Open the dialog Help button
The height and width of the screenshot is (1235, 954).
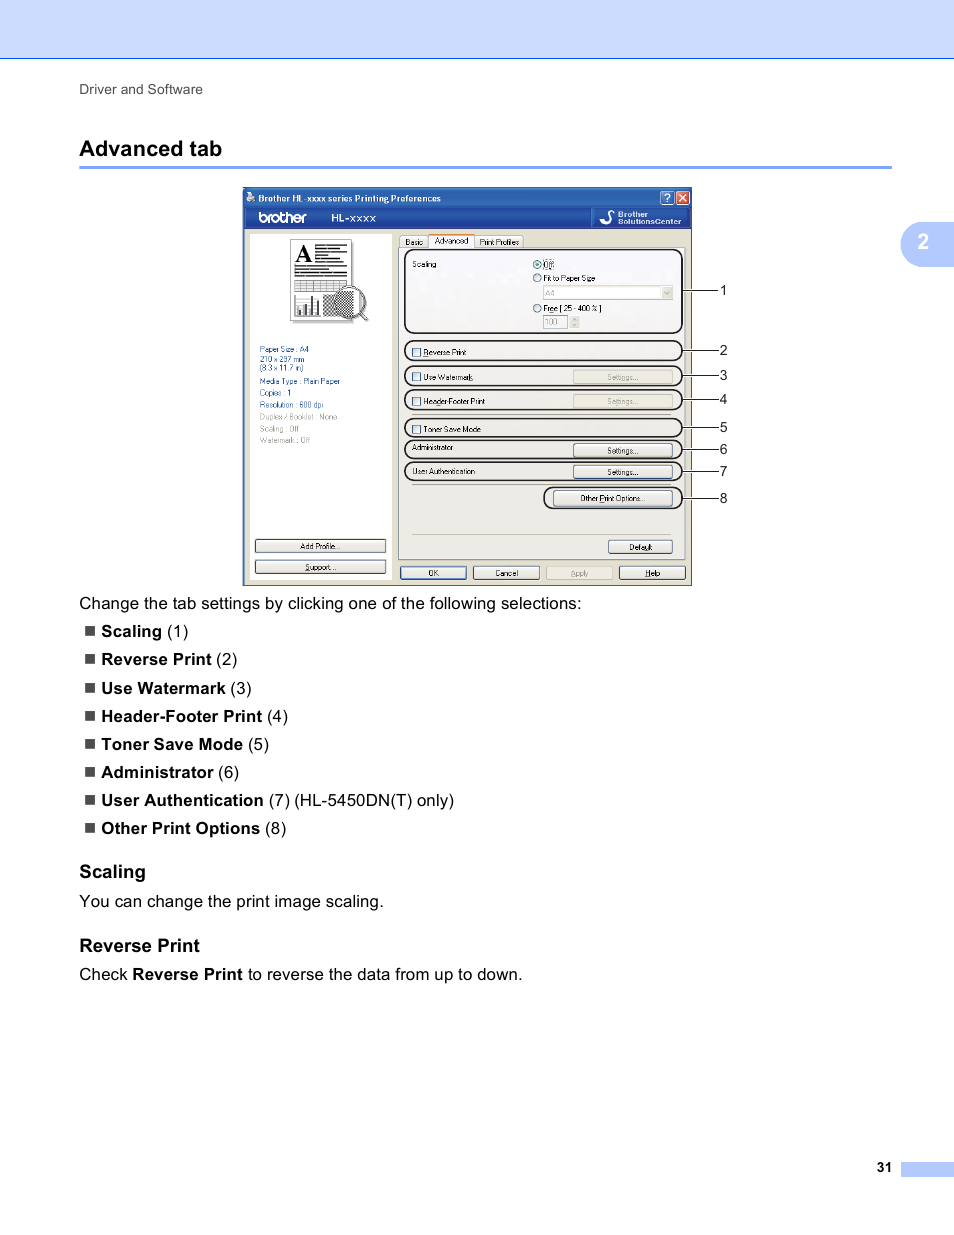click(652, 573)
